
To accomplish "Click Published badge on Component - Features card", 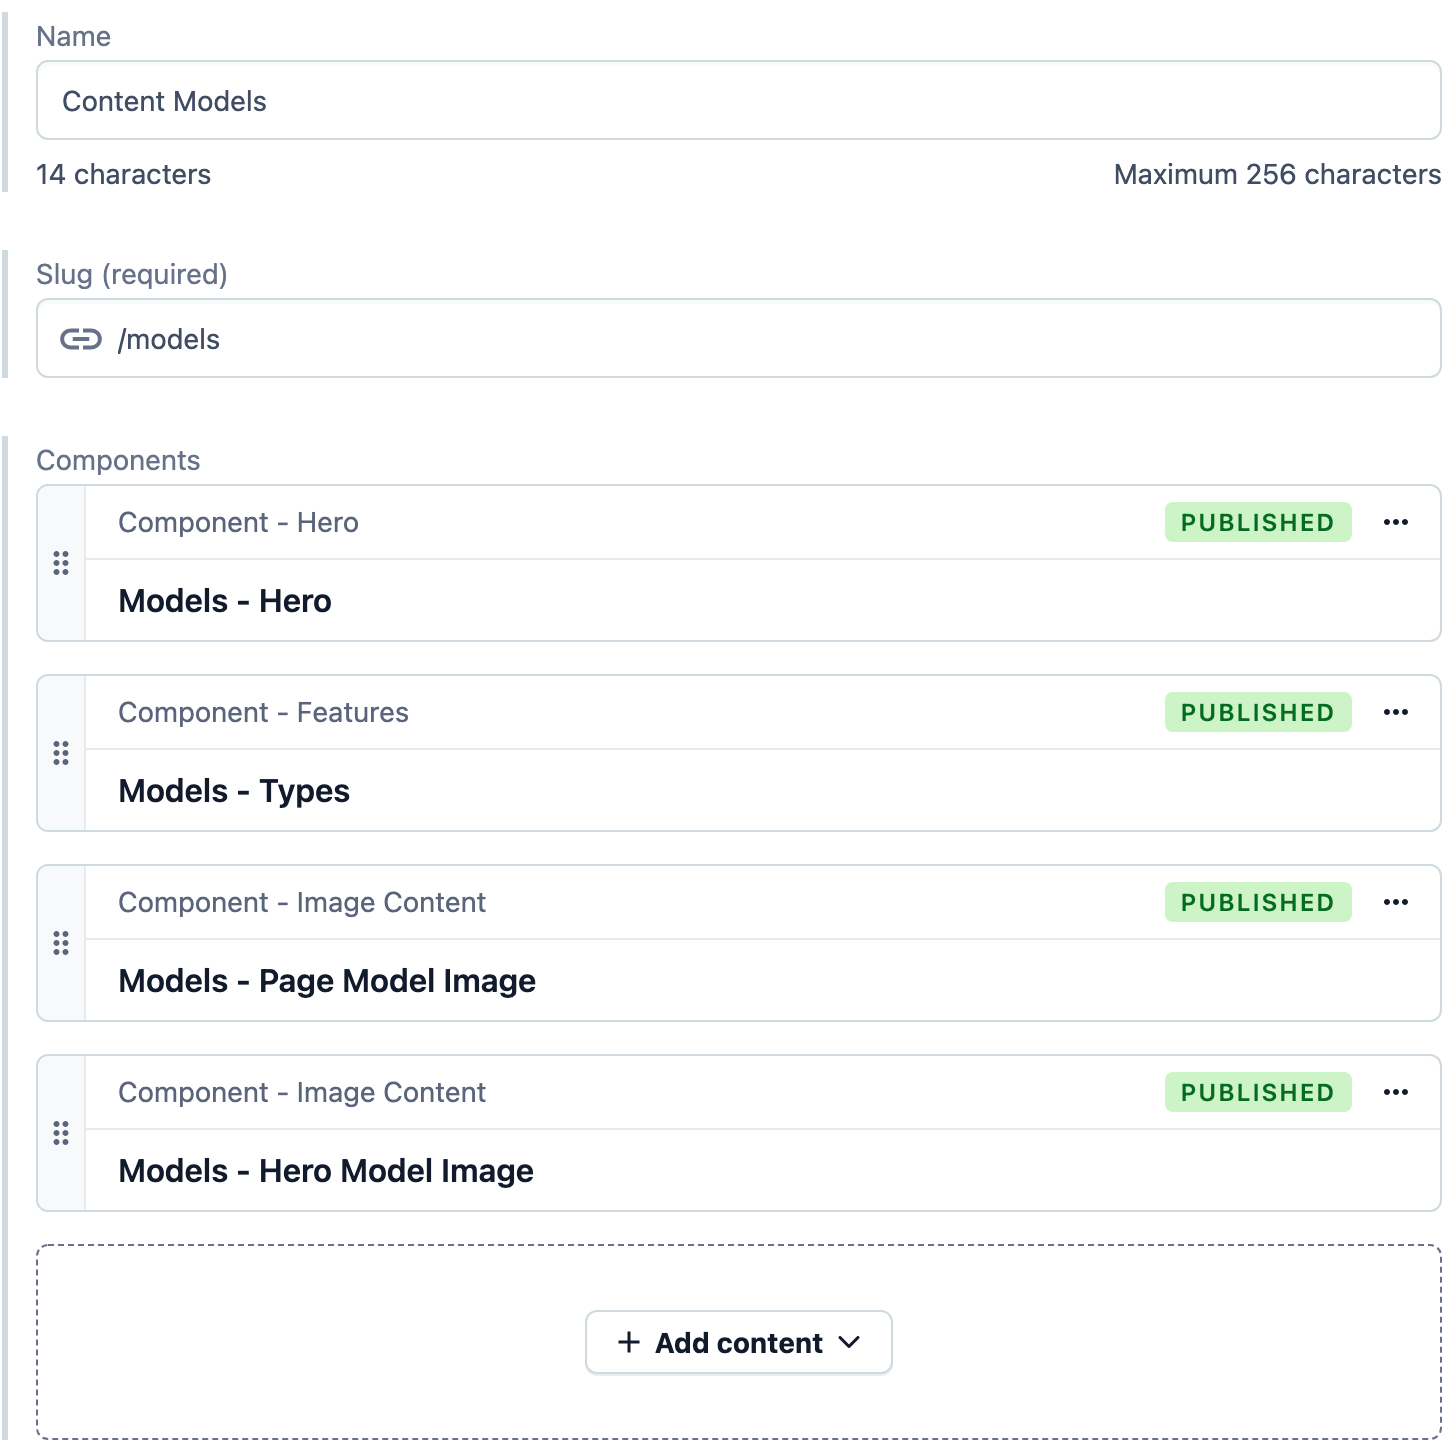I will click(x=1258, y=712).
